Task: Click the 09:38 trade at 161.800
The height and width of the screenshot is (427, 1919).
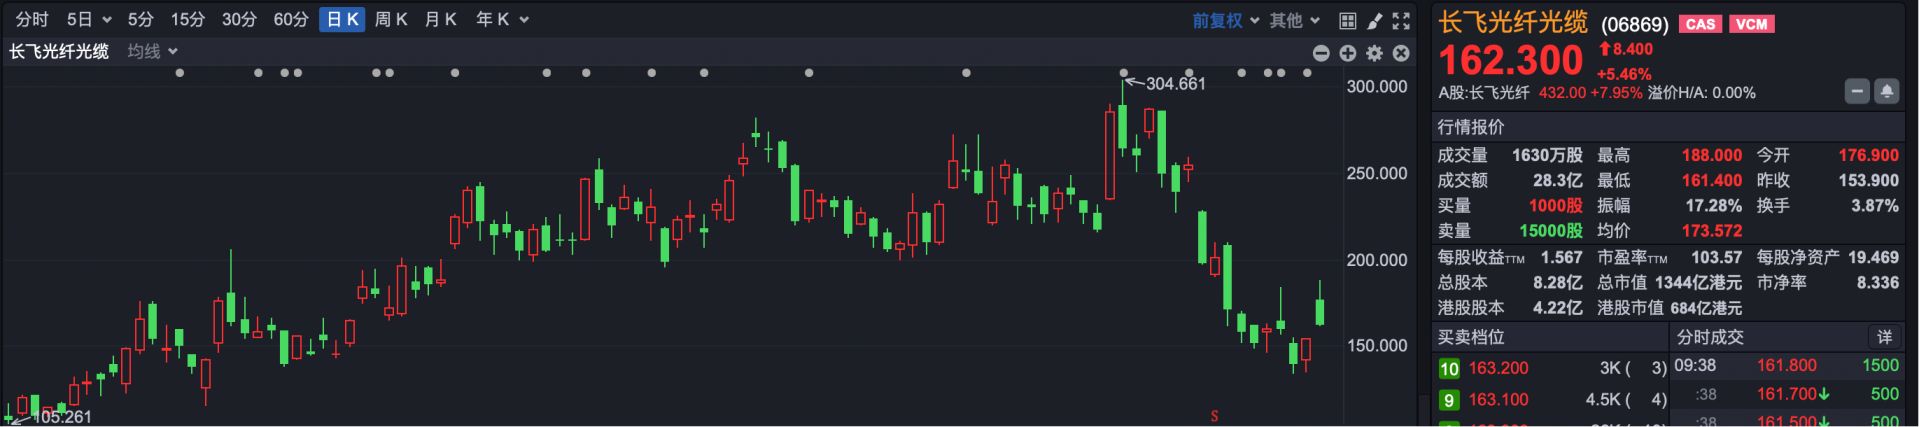Action: (x=1786, y=366)
